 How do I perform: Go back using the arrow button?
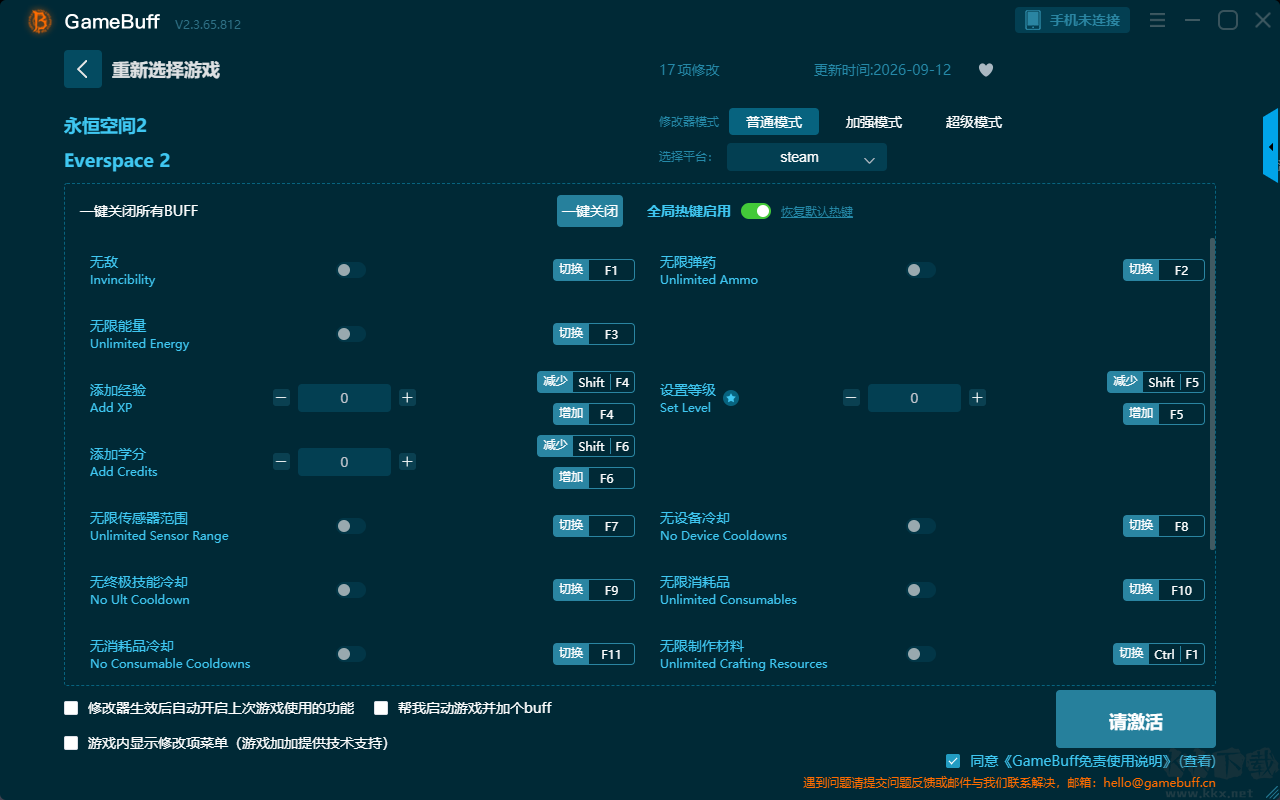click(x=83, y=69)
